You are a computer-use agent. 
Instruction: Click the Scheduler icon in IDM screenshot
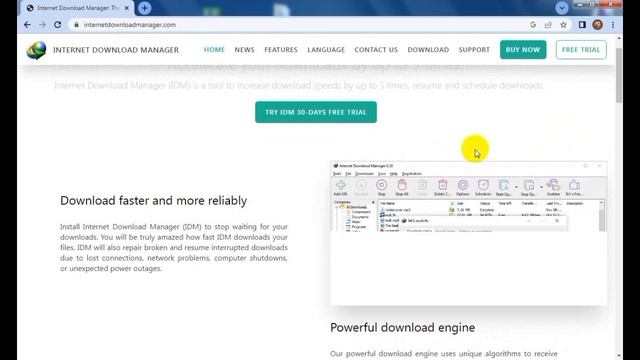coord(483,187)
